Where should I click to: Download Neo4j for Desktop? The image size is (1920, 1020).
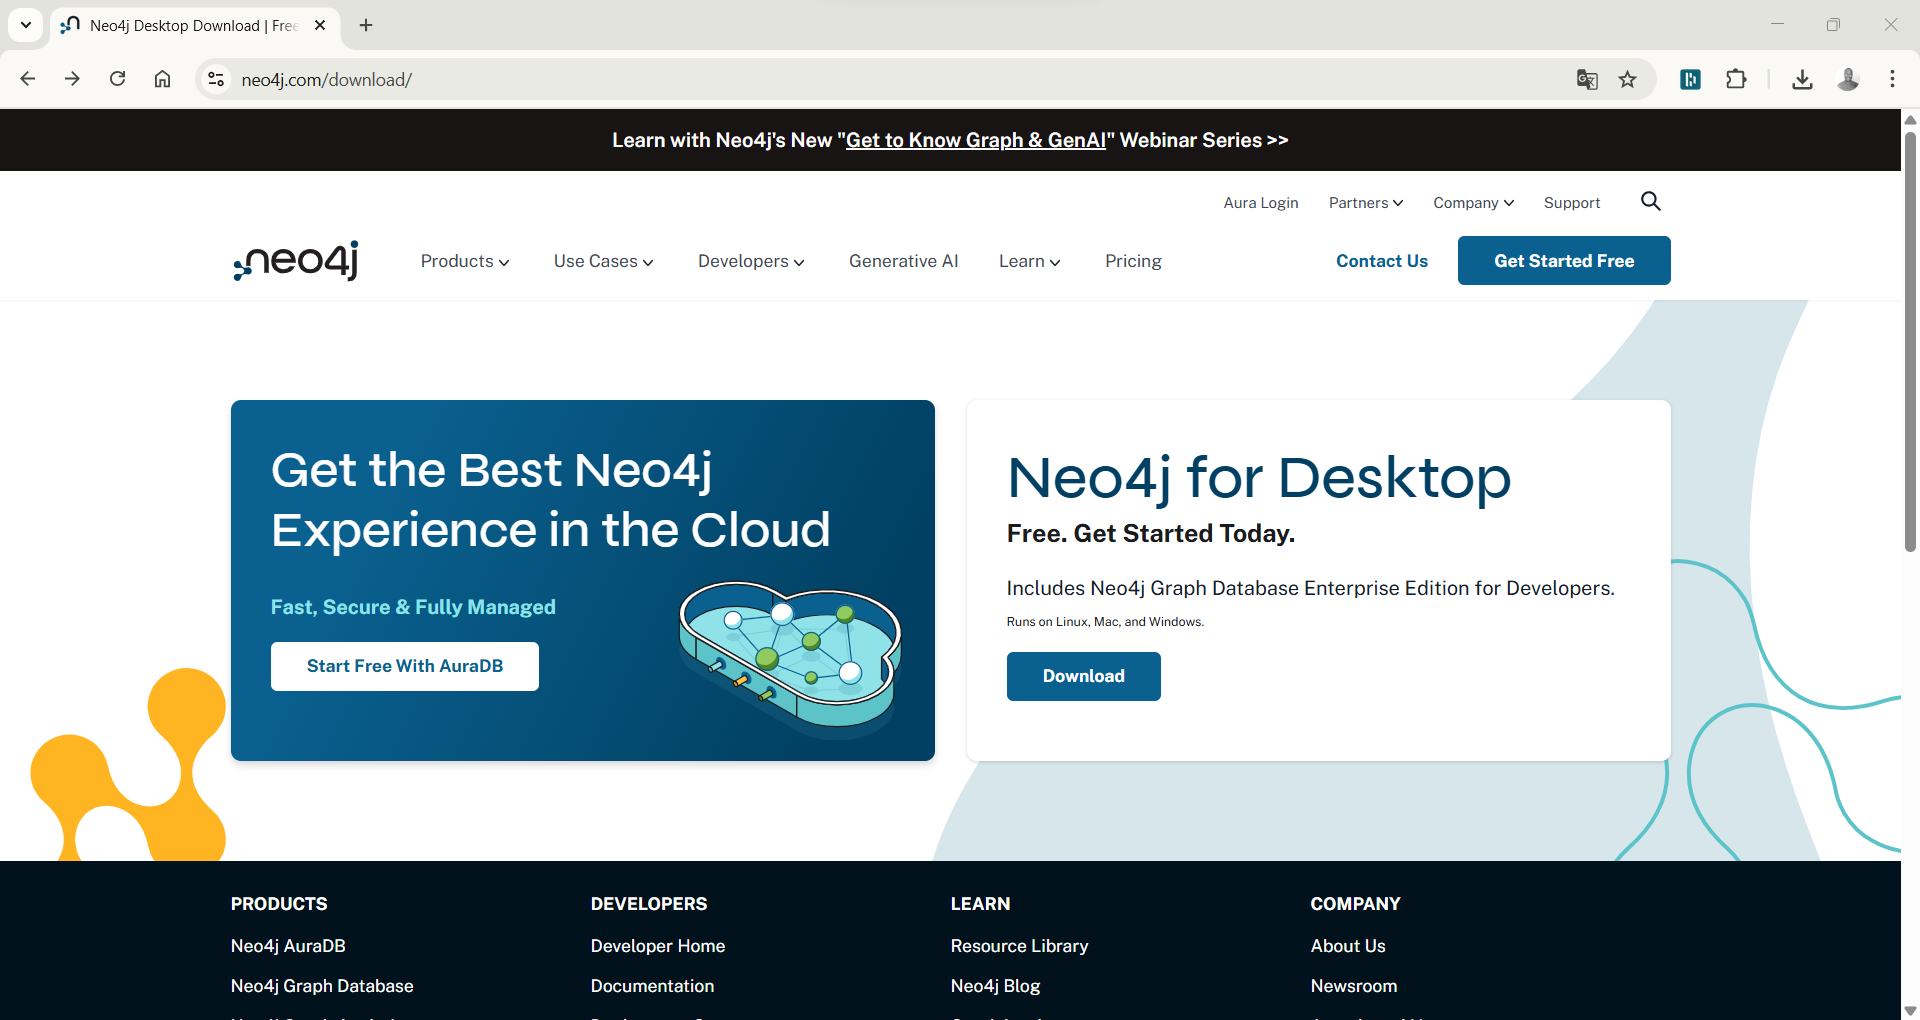point(1084,676)
